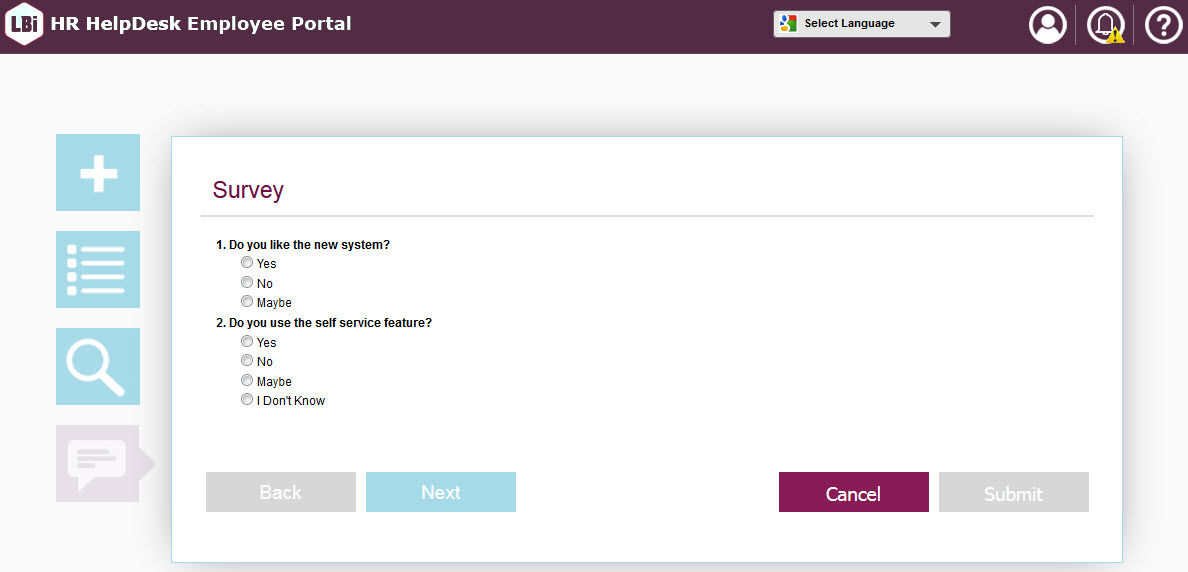
Task: Open the help question mark icon
Action: coord(1163,25)
